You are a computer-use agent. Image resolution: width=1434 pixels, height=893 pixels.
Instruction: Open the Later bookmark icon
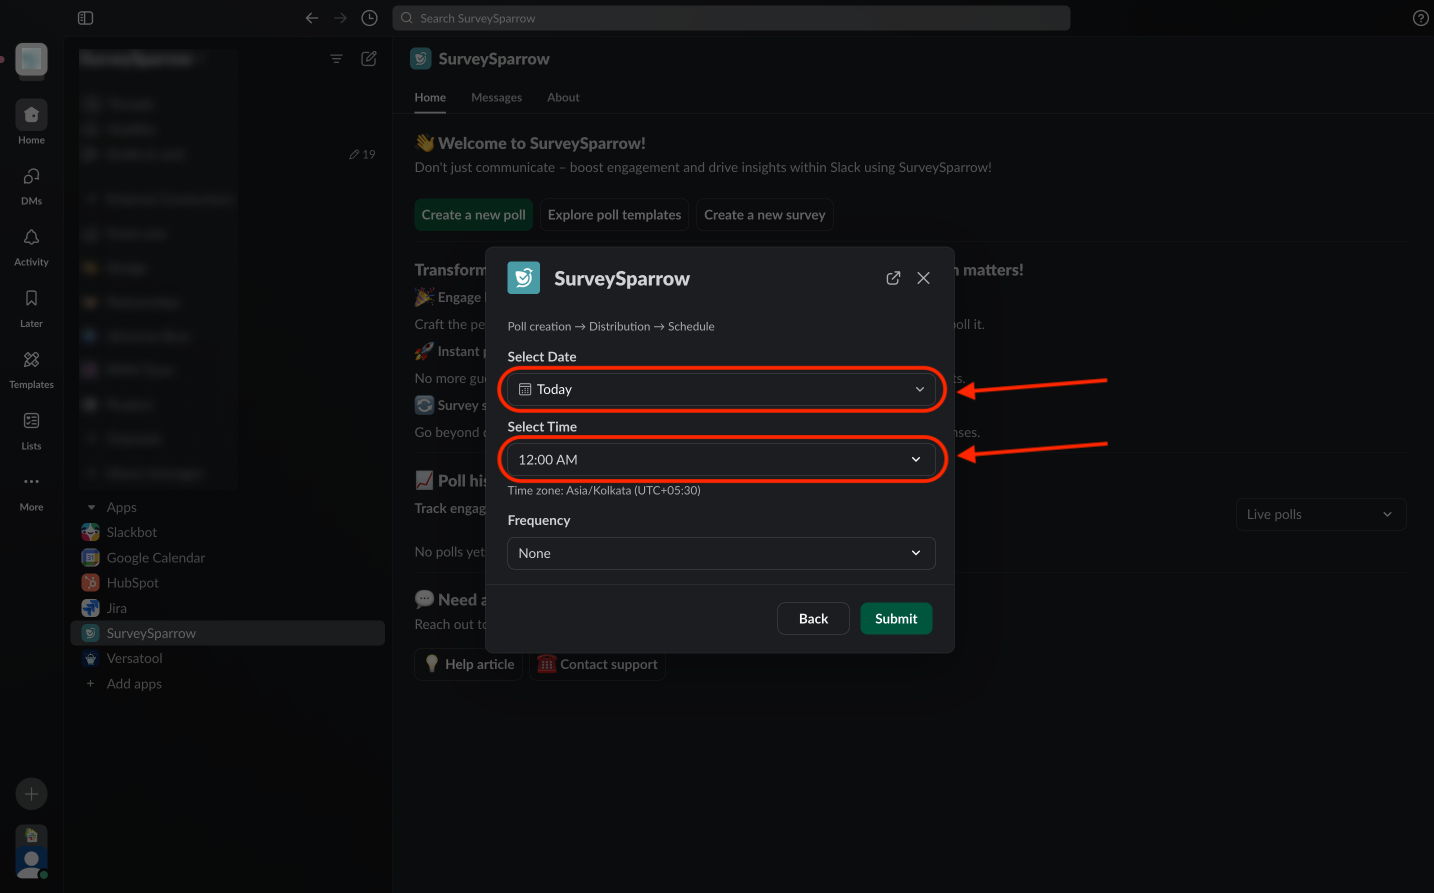point(31,300)
